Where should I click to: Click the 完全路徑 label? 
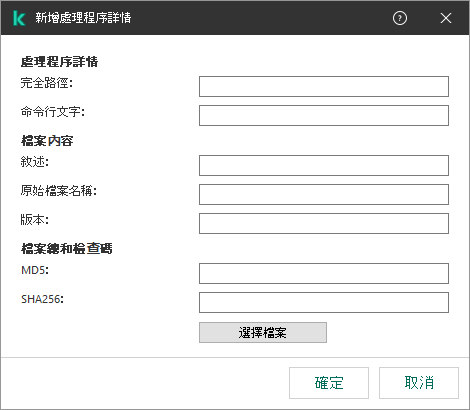click(47, 83)
